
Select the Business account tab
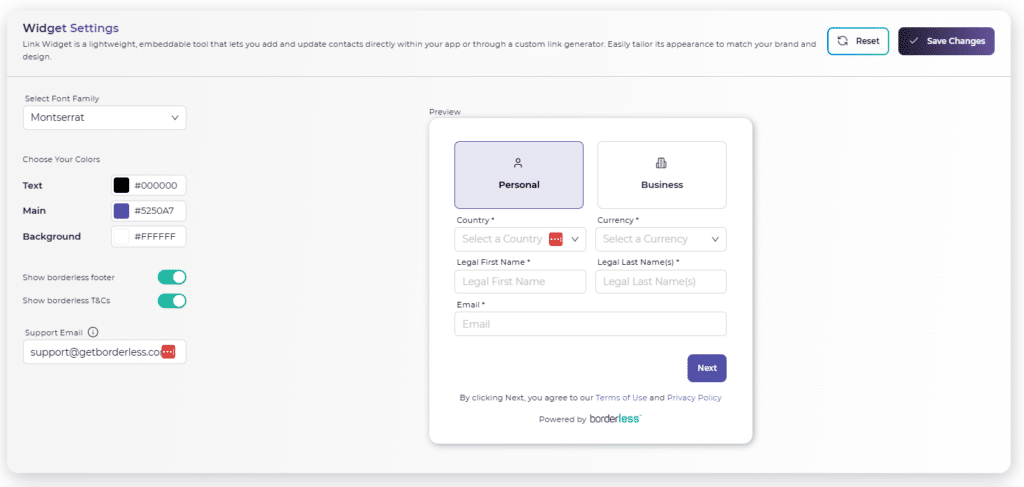click(x=661, y=175)
